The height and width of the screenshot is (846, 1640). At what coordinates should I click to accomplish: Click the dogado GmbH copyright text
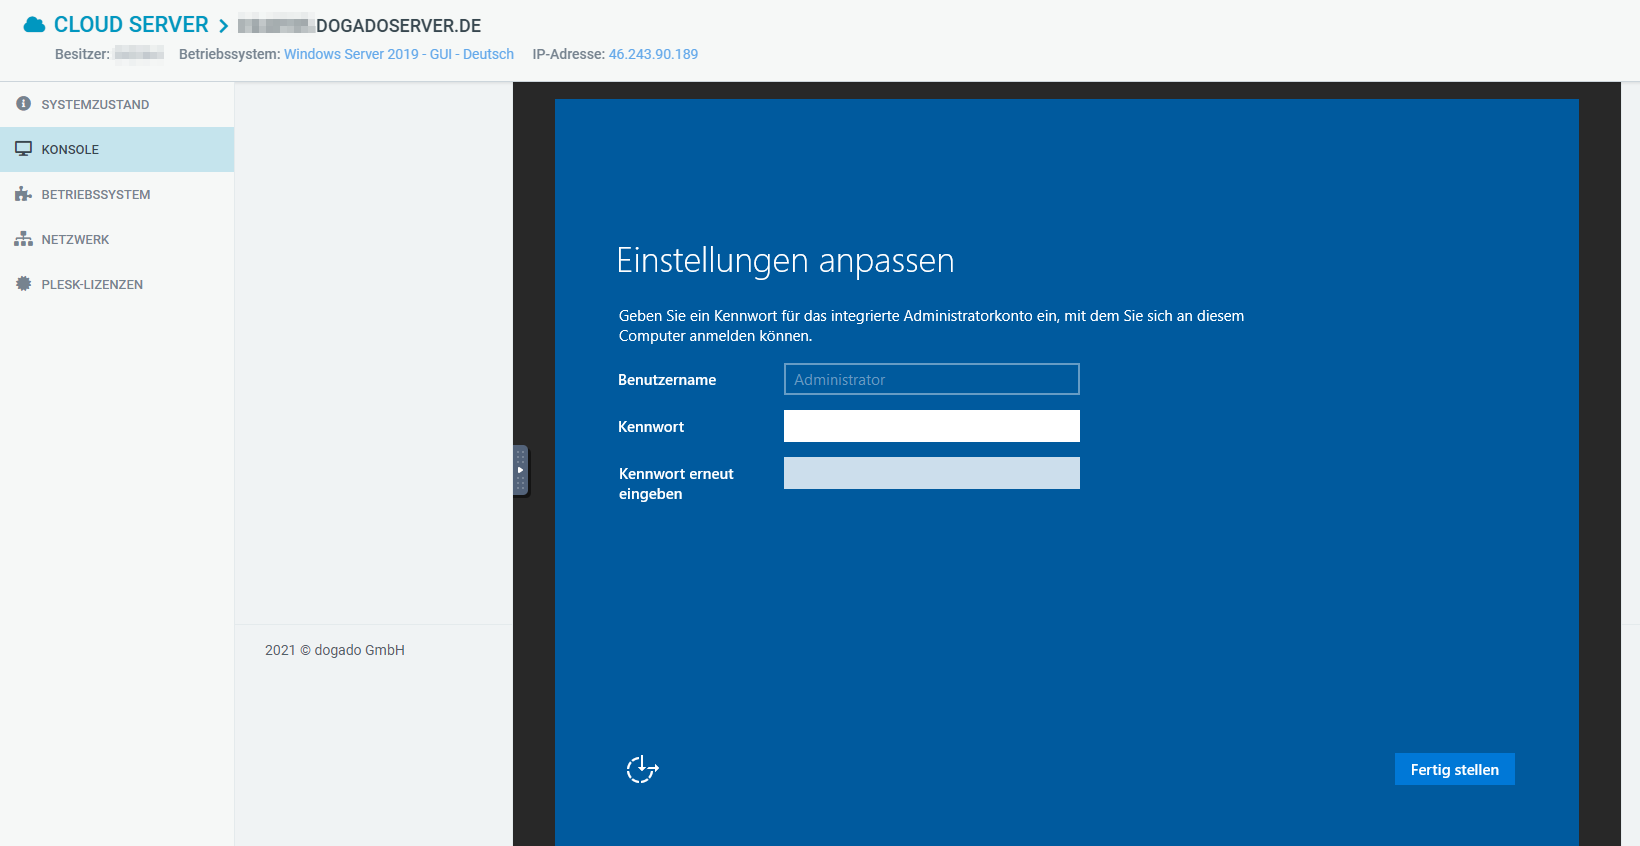(x=335, y=650)
